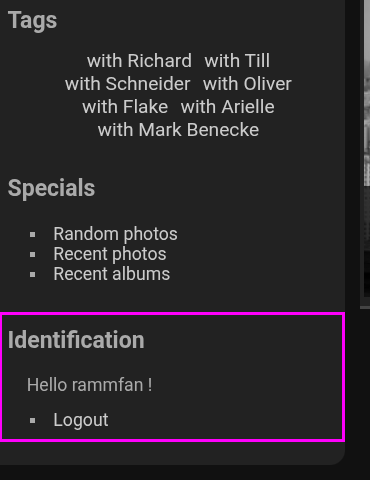Click the Identification section heading
Screen dimensions: 370x480
[76, 340]
